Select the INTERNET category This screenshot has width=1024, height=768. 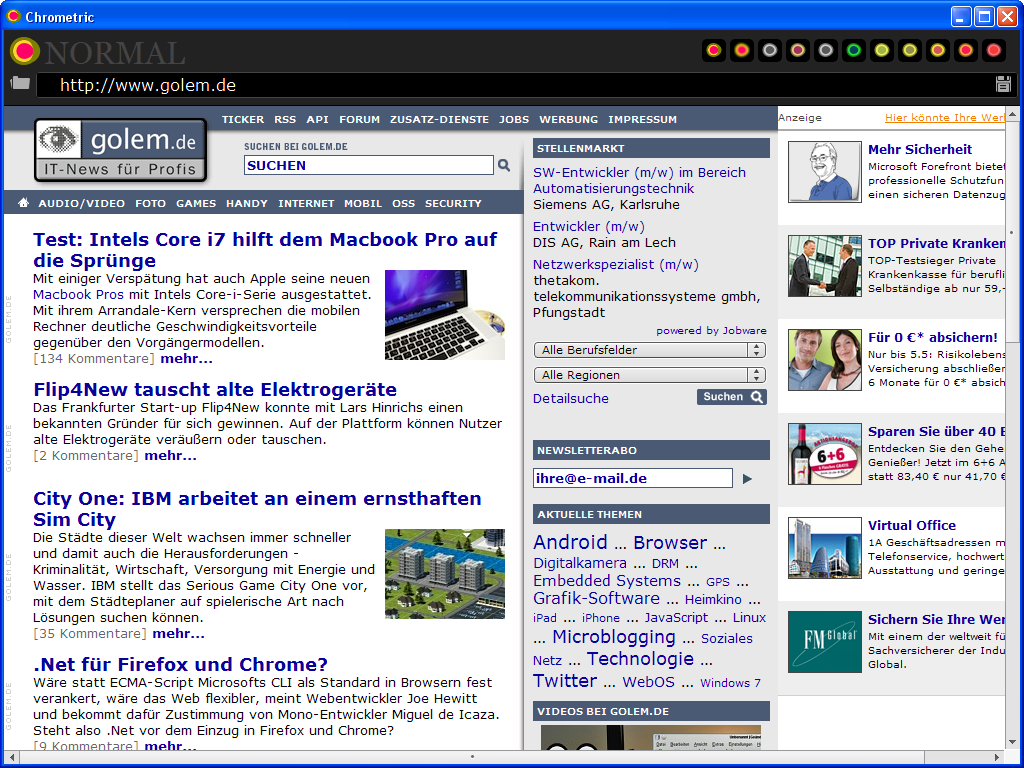coord(306,204)
